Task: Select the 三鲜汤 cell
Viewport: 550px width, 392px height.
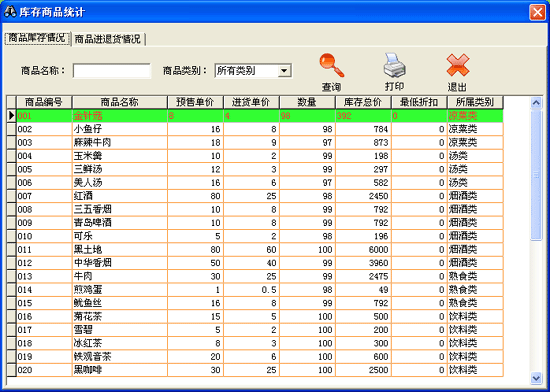Action: click(120, 169)
